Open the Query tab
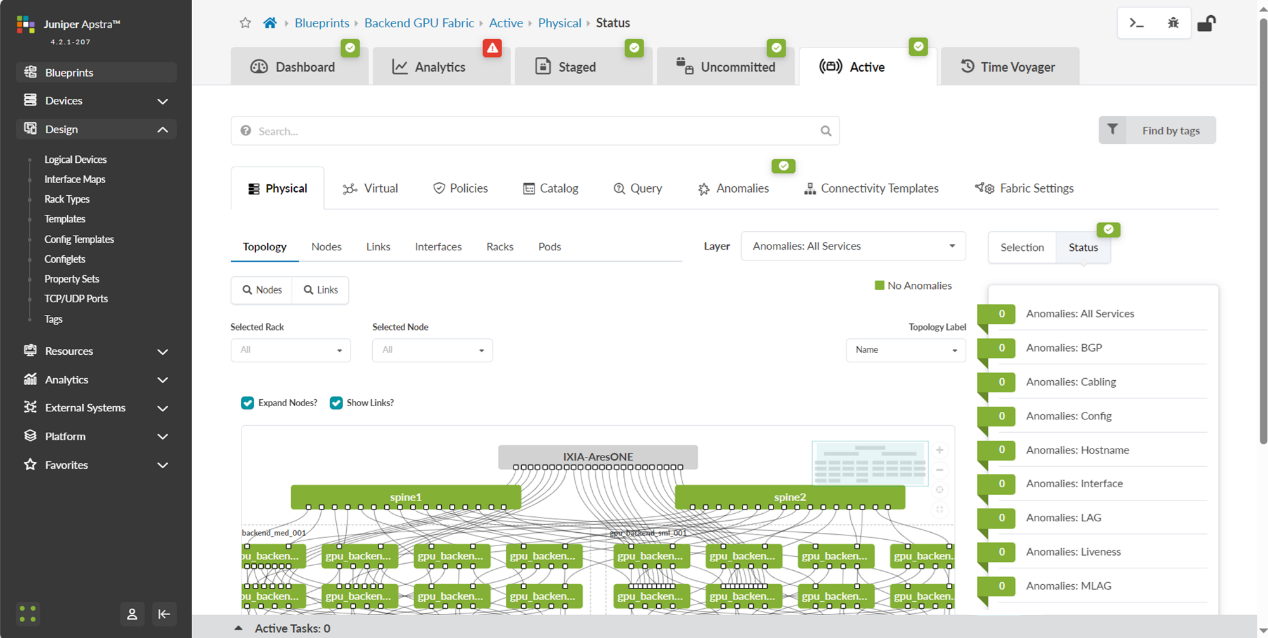 [x=638, y=188]
